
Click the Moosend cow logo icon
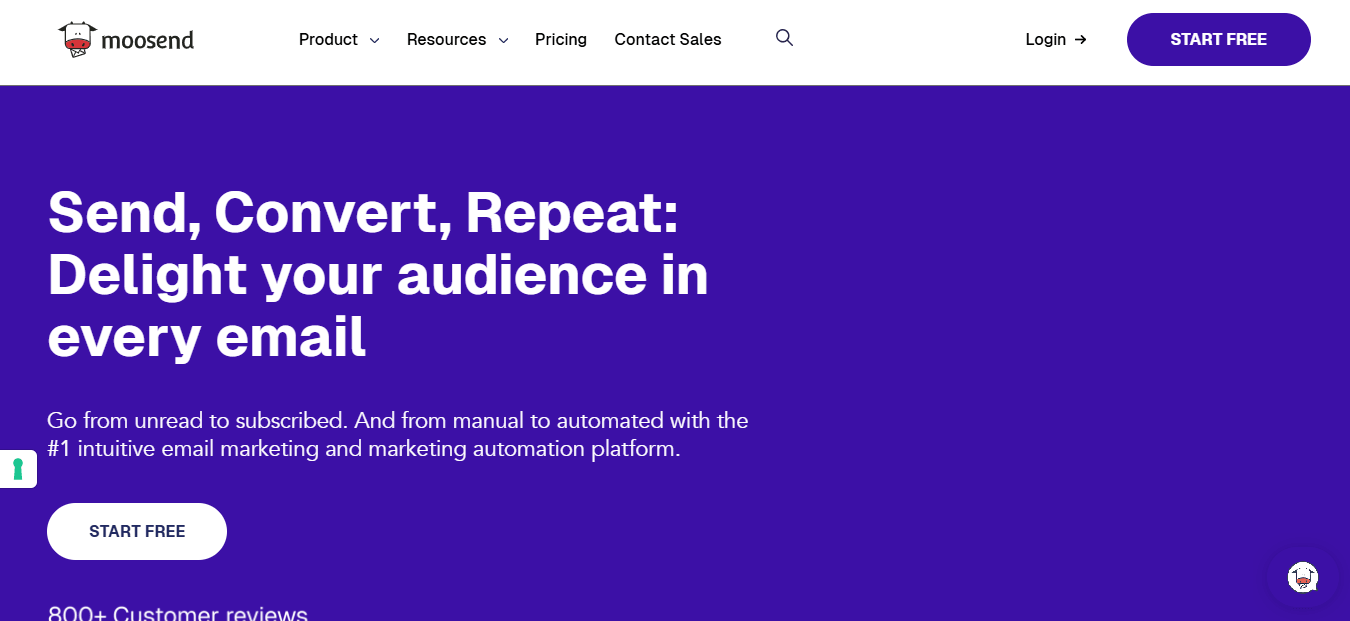[x=78, y=39]
